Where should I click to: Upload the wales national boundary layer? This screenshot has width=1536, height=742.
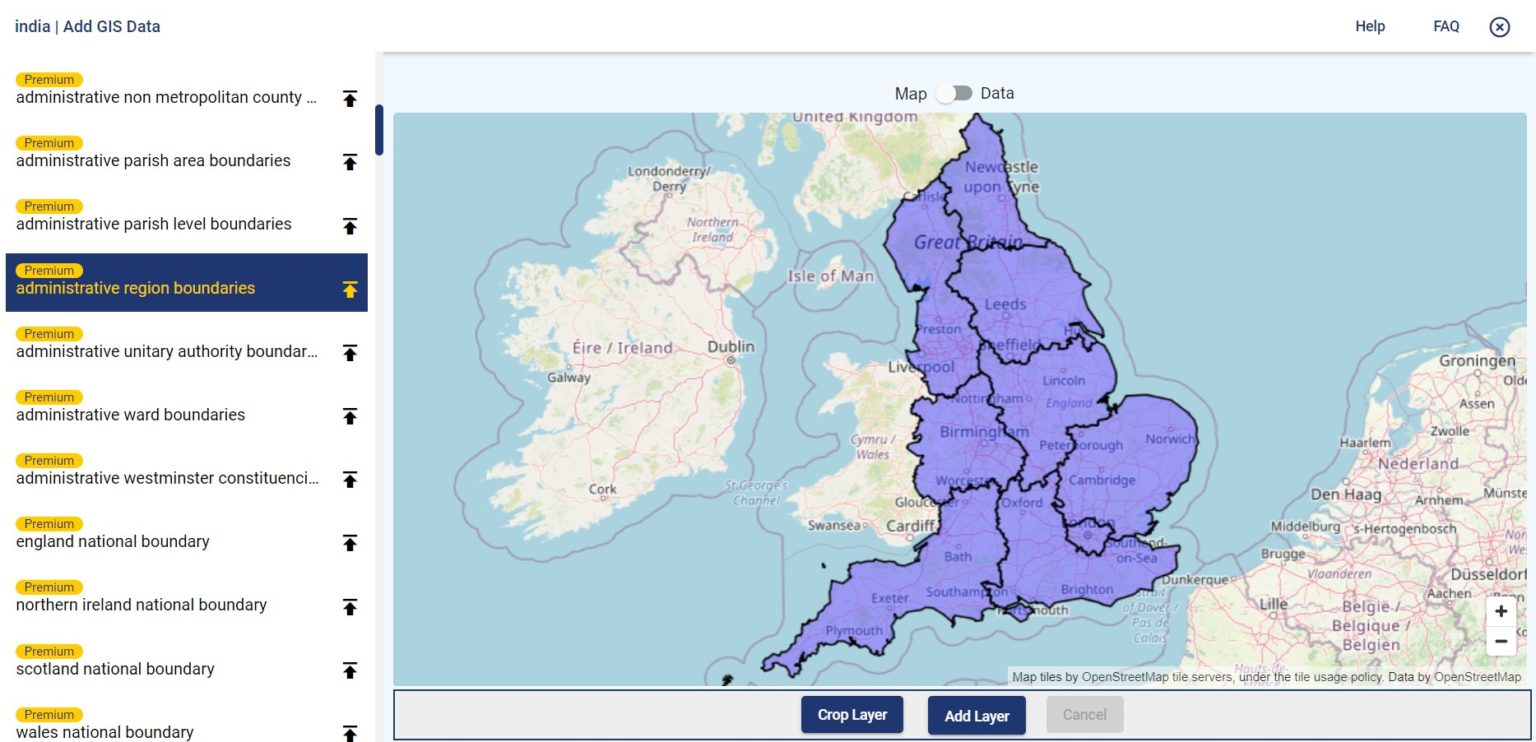[x=348, y=733]
